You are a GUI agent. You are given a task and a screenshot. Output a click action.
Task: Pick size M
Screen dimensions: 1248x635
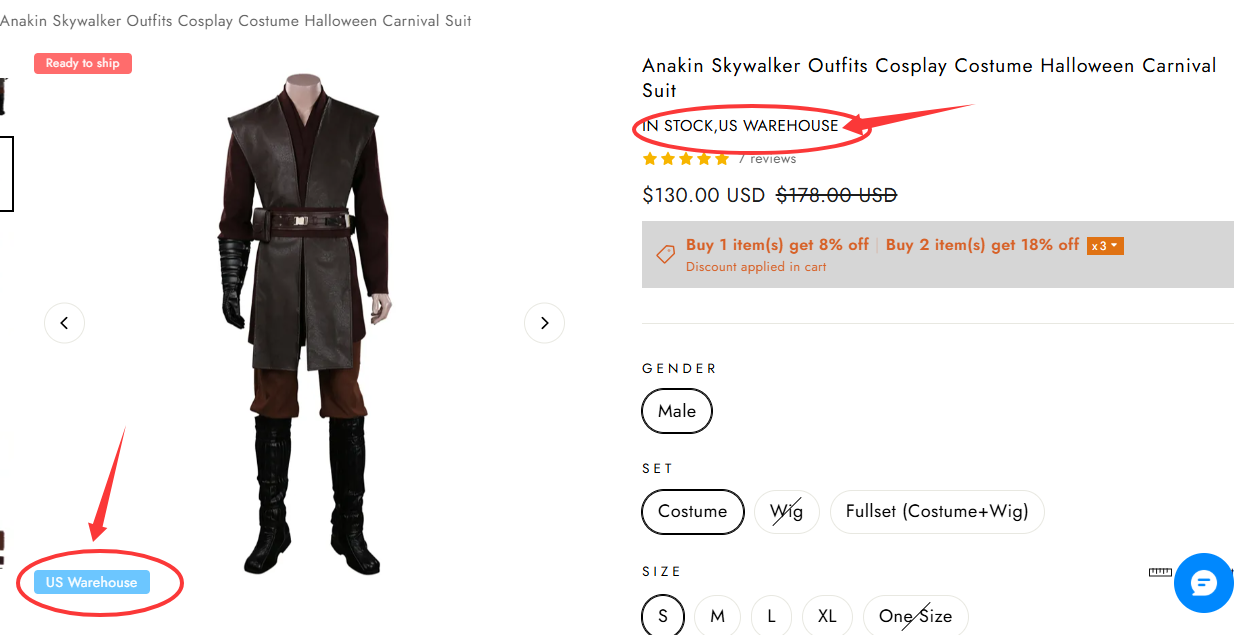tap(717, 616)
